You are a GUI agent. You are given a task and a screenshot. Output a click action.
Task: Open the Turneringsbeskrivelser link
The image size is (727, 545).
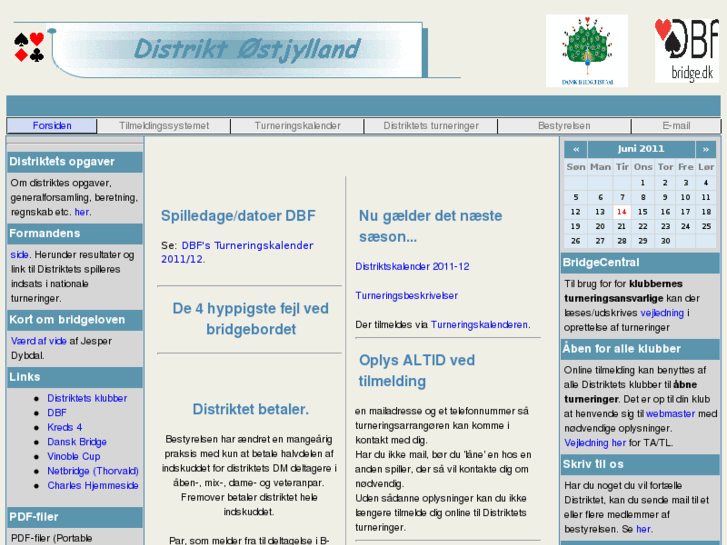[x=407, y=295]
